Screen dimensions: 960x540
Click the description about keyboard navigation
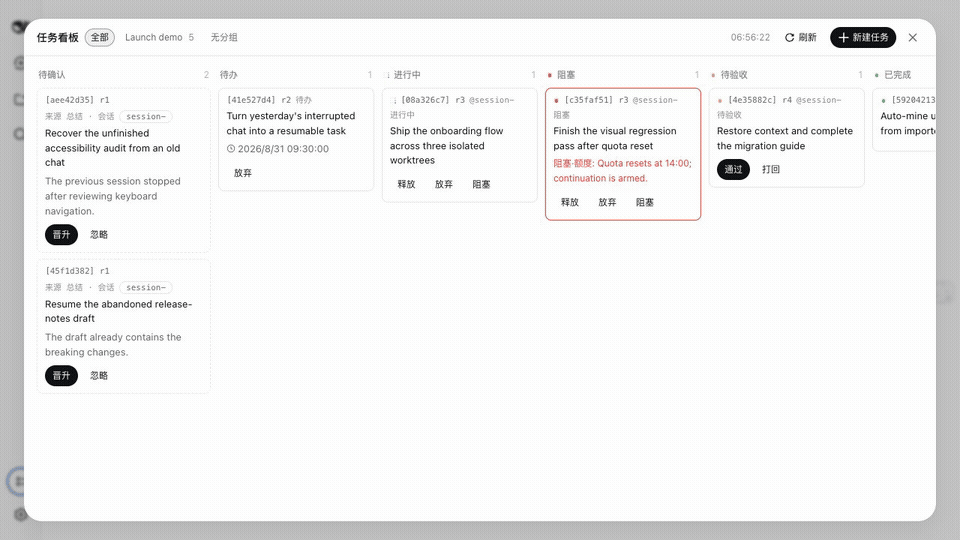(x=113, y=196)
